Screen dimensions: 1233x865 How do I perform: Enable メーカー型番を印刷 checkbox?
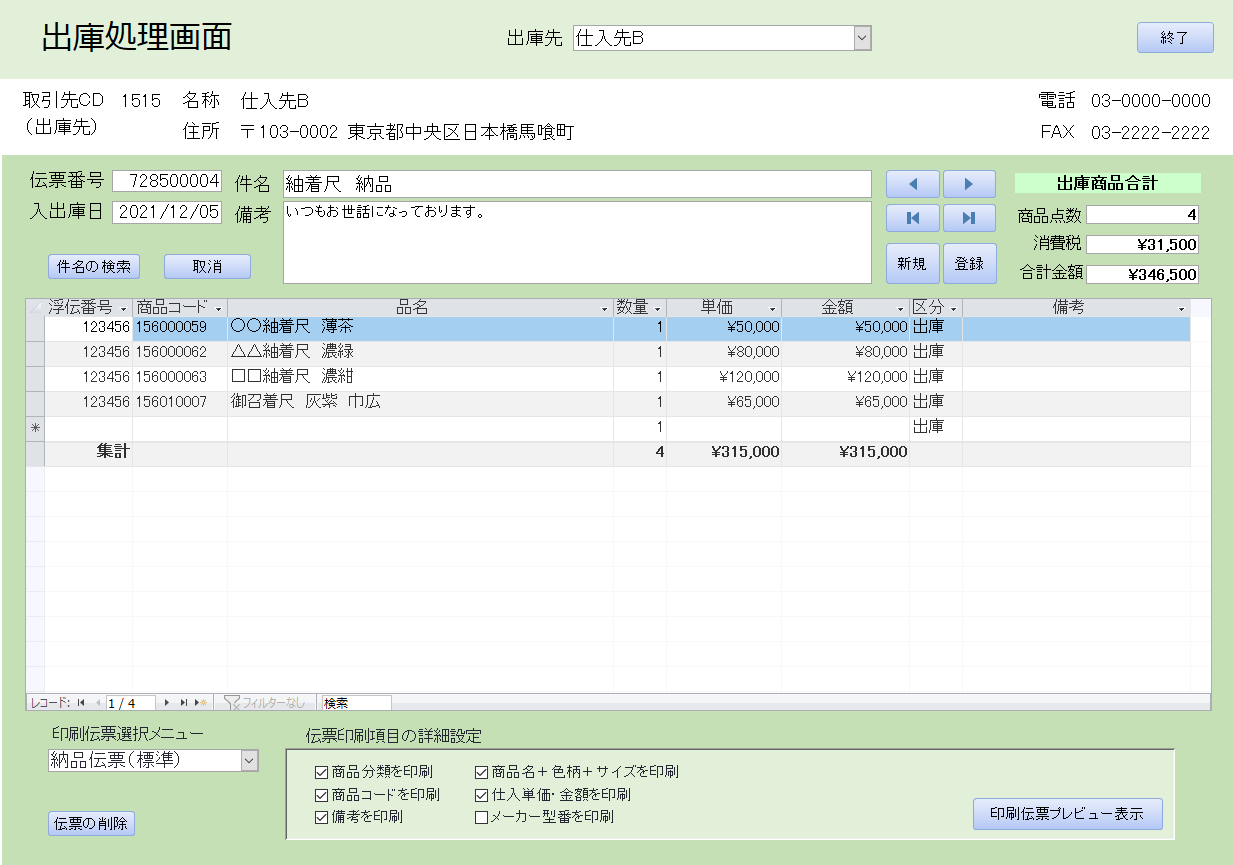click(481, 817)
